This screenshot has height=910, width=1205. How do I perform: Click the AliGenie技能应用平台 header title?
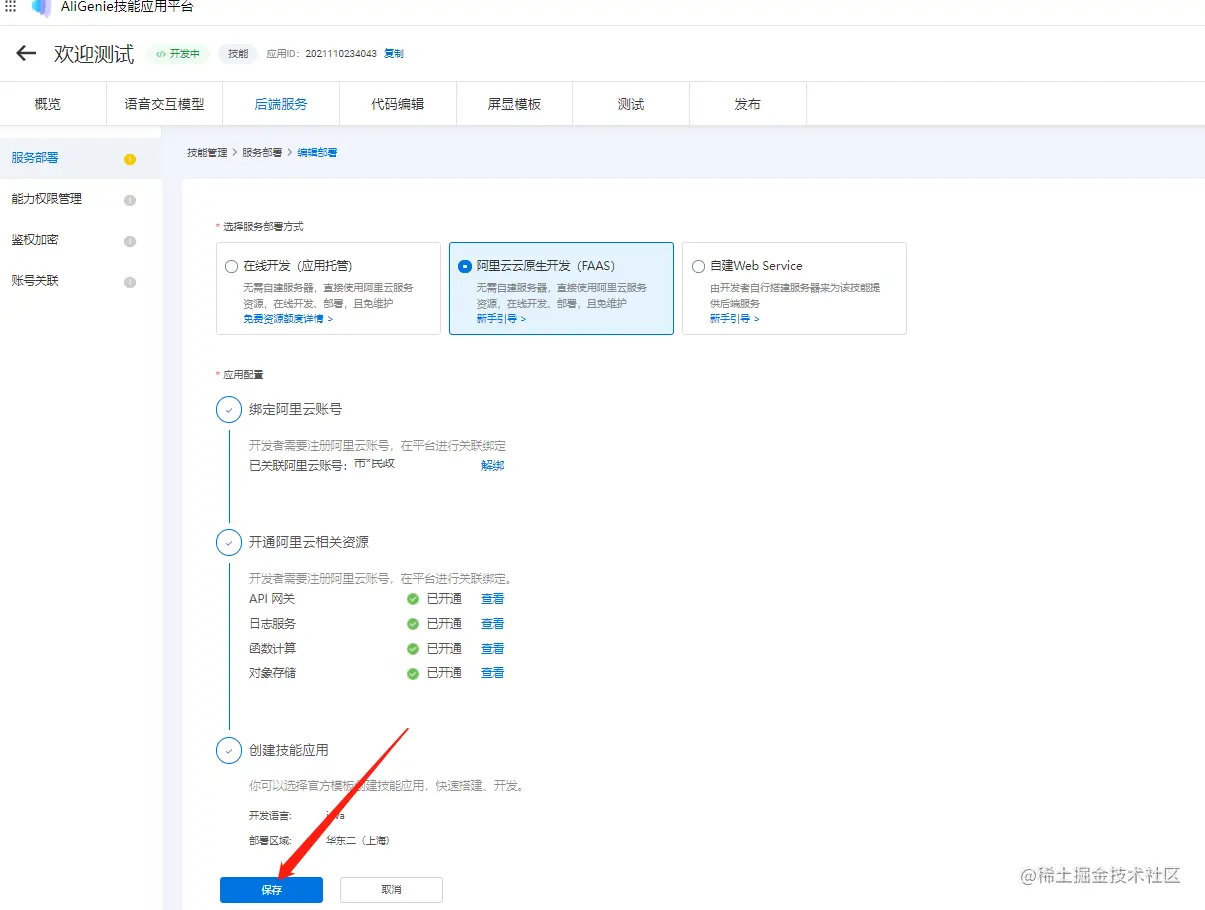(127, 7)
